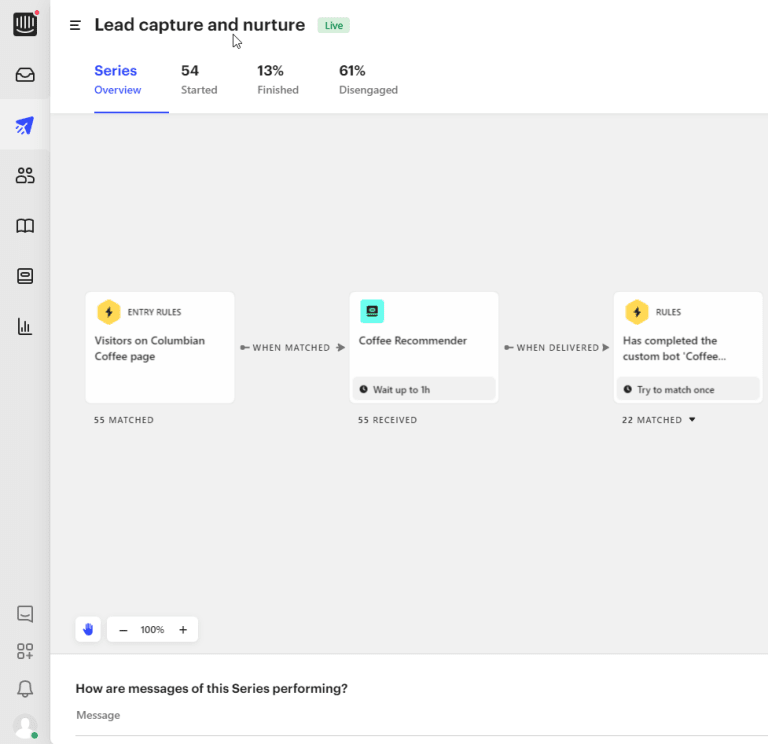Open the Messenger chat icon in sidebar
This screenshot has width=768, height=744.
point(25,614)
